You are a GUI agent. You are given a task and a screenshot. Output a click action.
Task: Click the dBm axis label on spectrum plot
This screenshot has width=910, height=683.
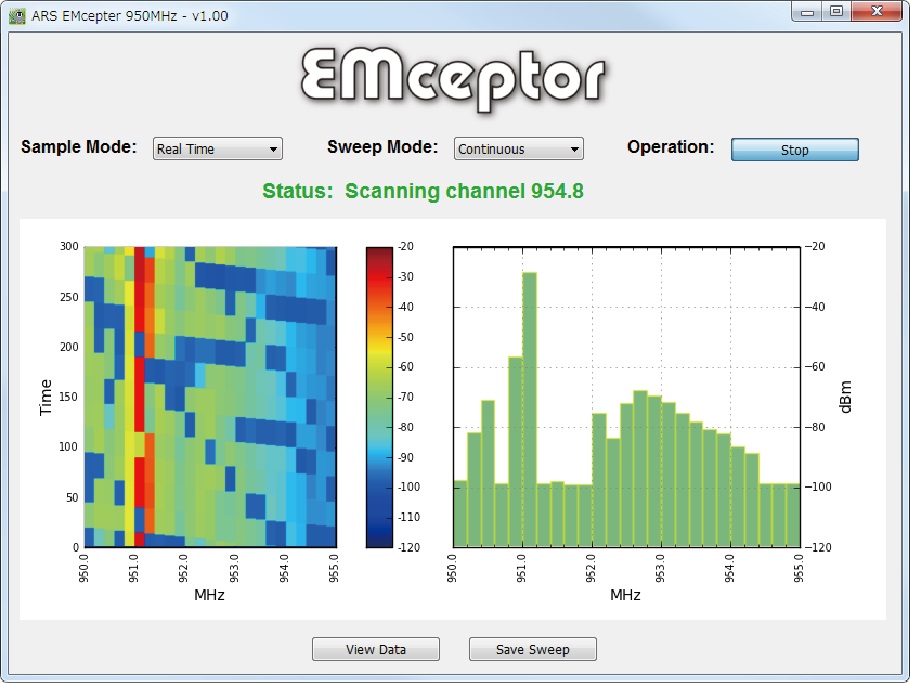click(846, 397)
